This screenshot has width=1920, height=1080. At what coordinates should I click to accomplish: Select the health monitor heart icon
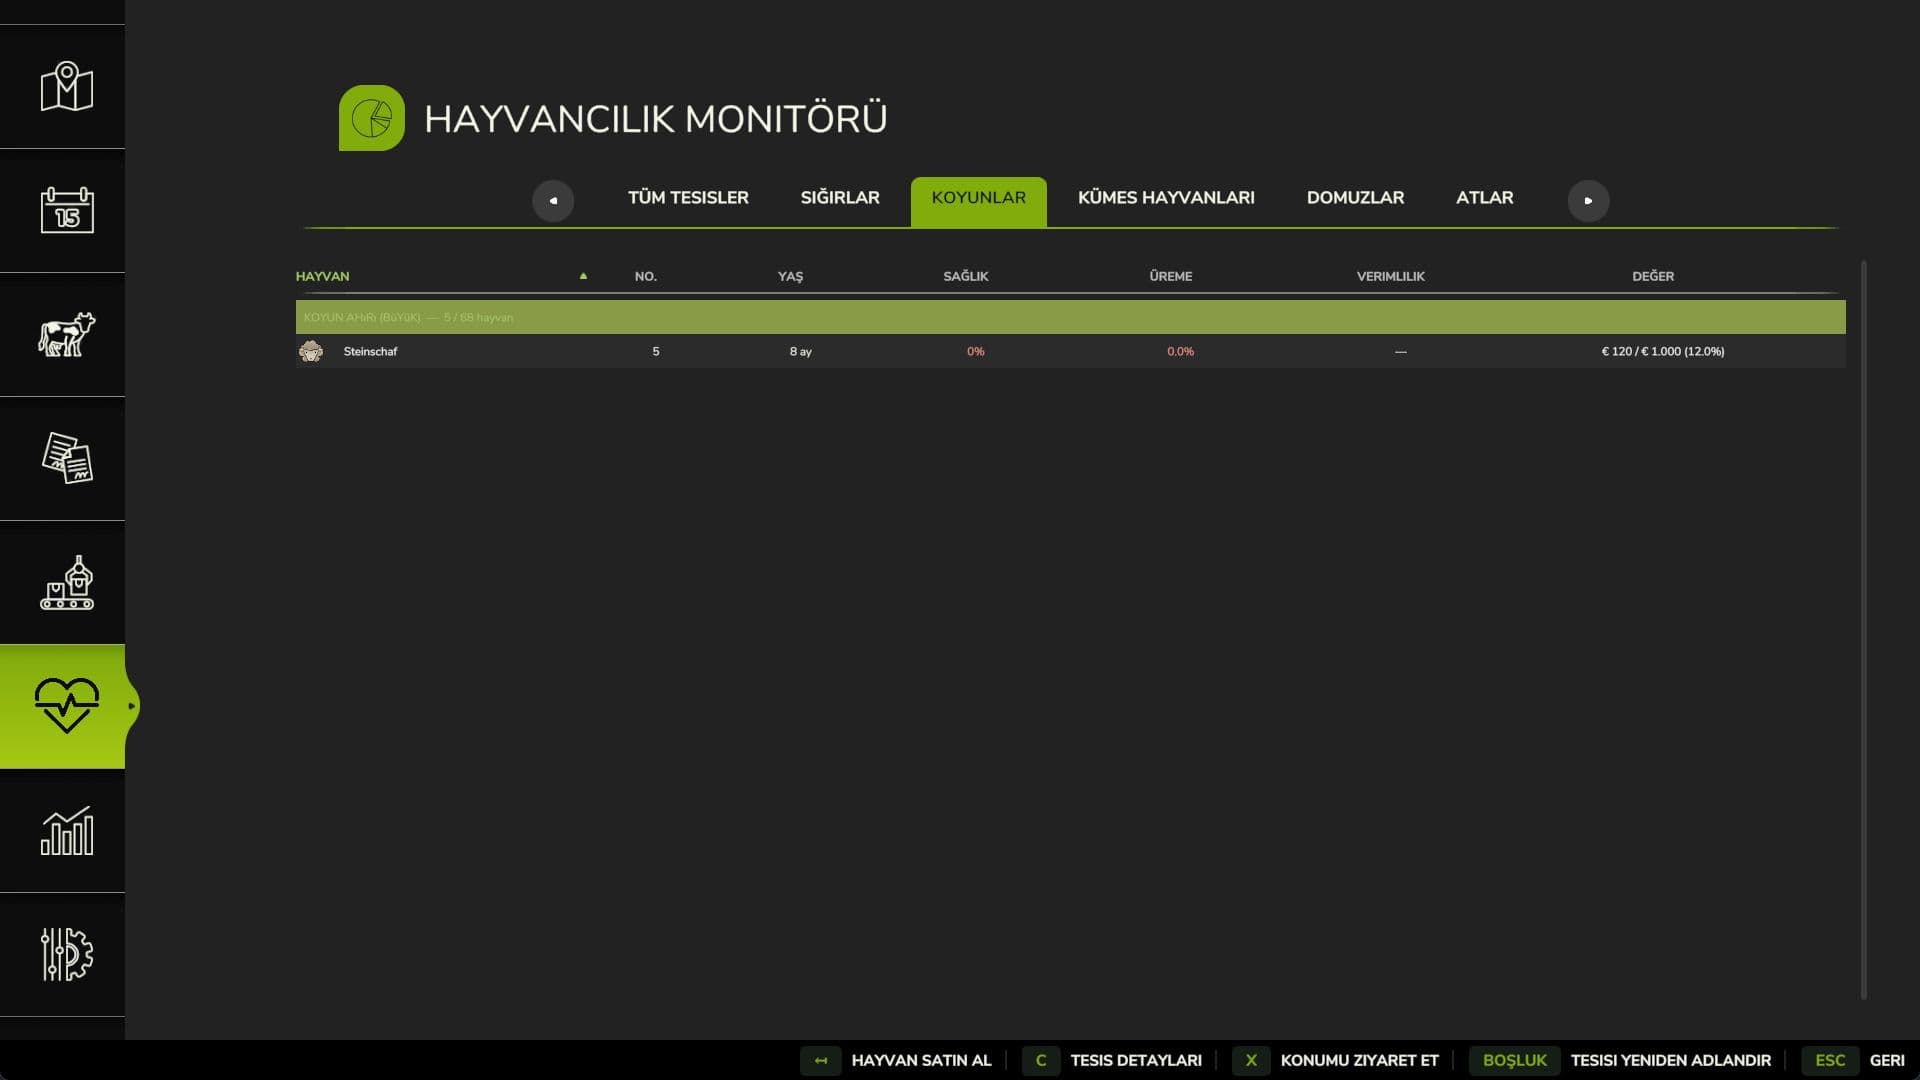click(66, 706)
